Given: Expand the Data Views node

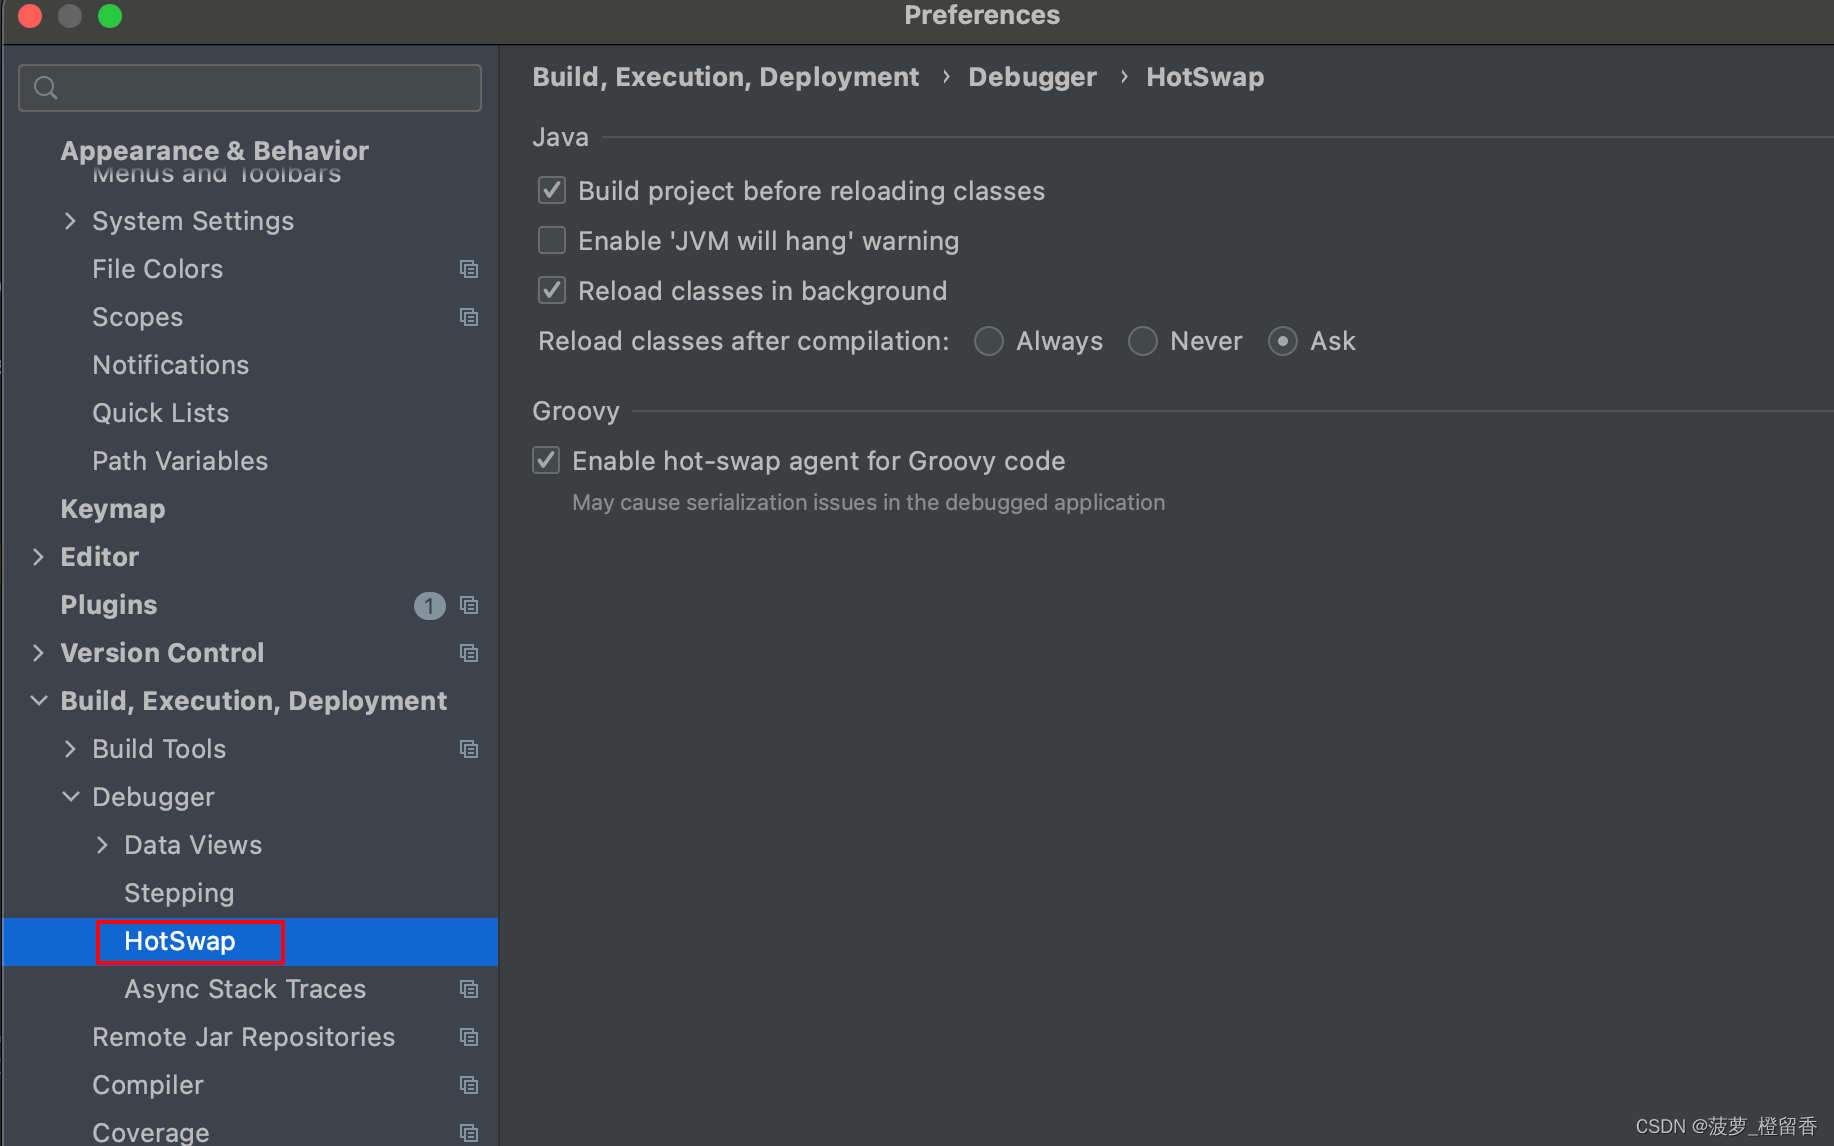Looking at the screenshot, I should click(x=102, y=845).
